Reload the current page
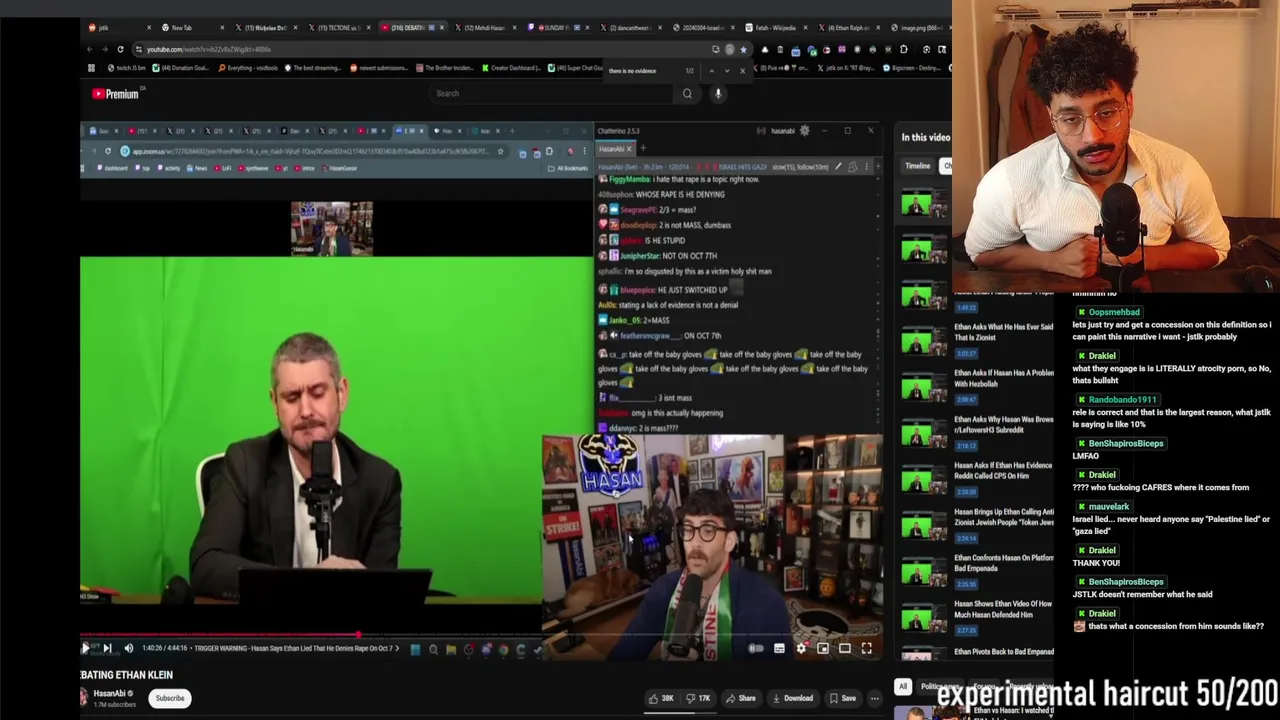The width and height of the screenshot is (1280, 720). (120, 49)
